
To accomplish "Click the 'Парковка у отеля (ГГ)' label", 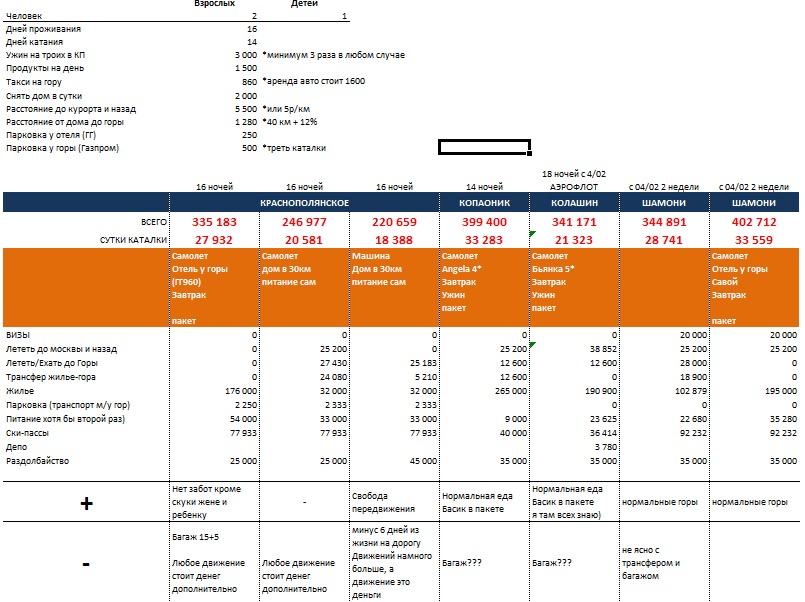I will [51, 135].
